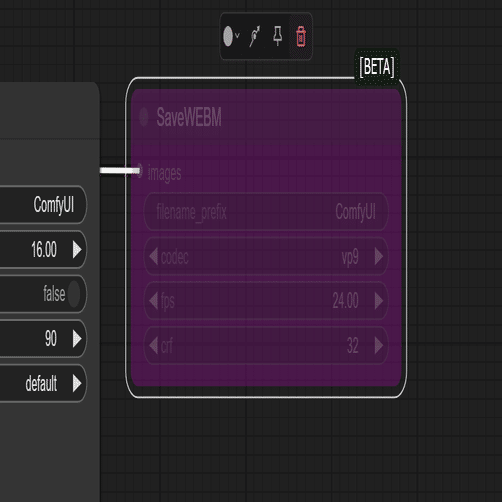502x502 pixels.
Task: Decrease the crf value
Action: [x=153, y=345]
